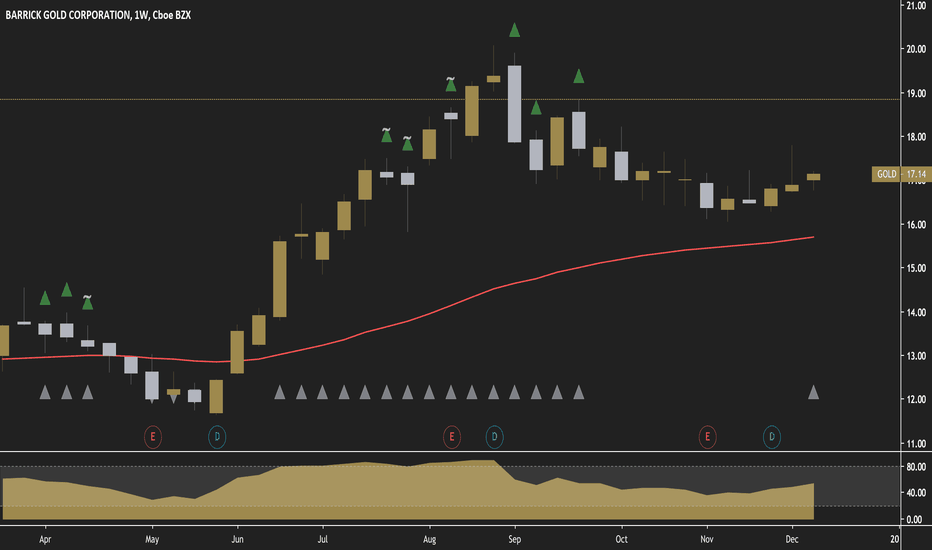
Task: Select the last December candle
Action: pos(814,177)
